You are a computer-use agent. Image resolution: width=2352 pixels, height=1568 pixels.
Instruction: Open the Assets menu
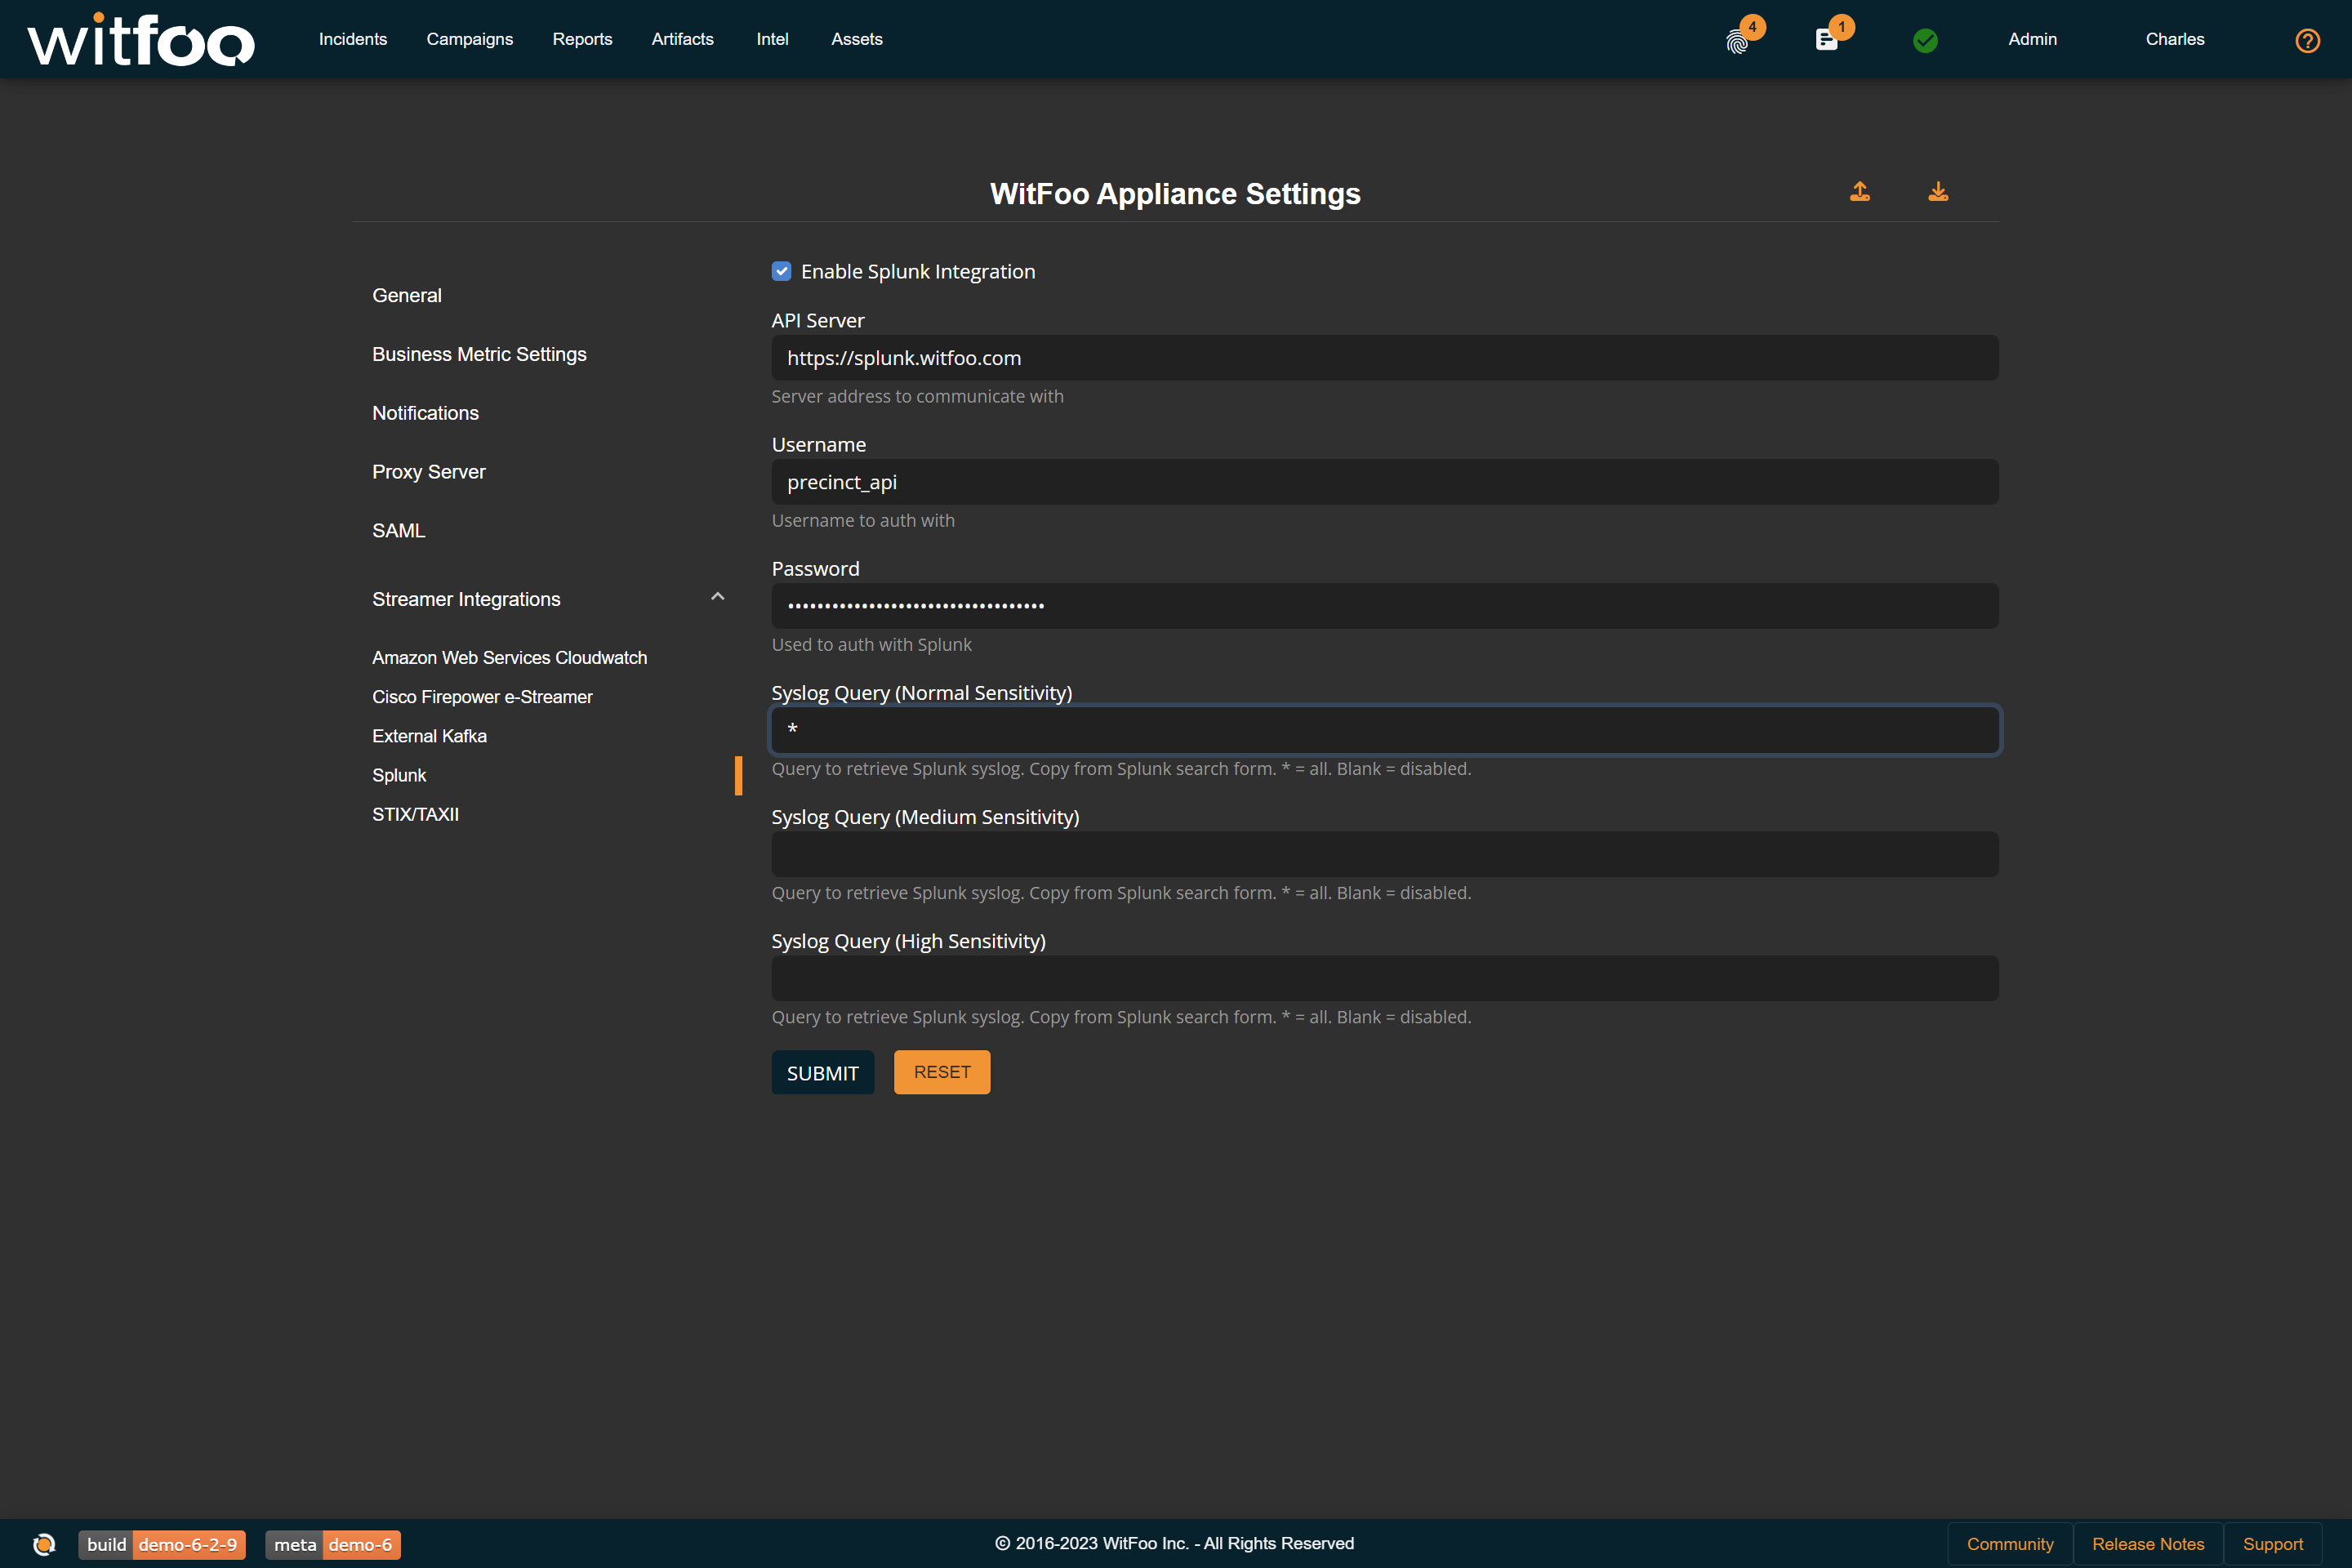(x=857, y=39)
